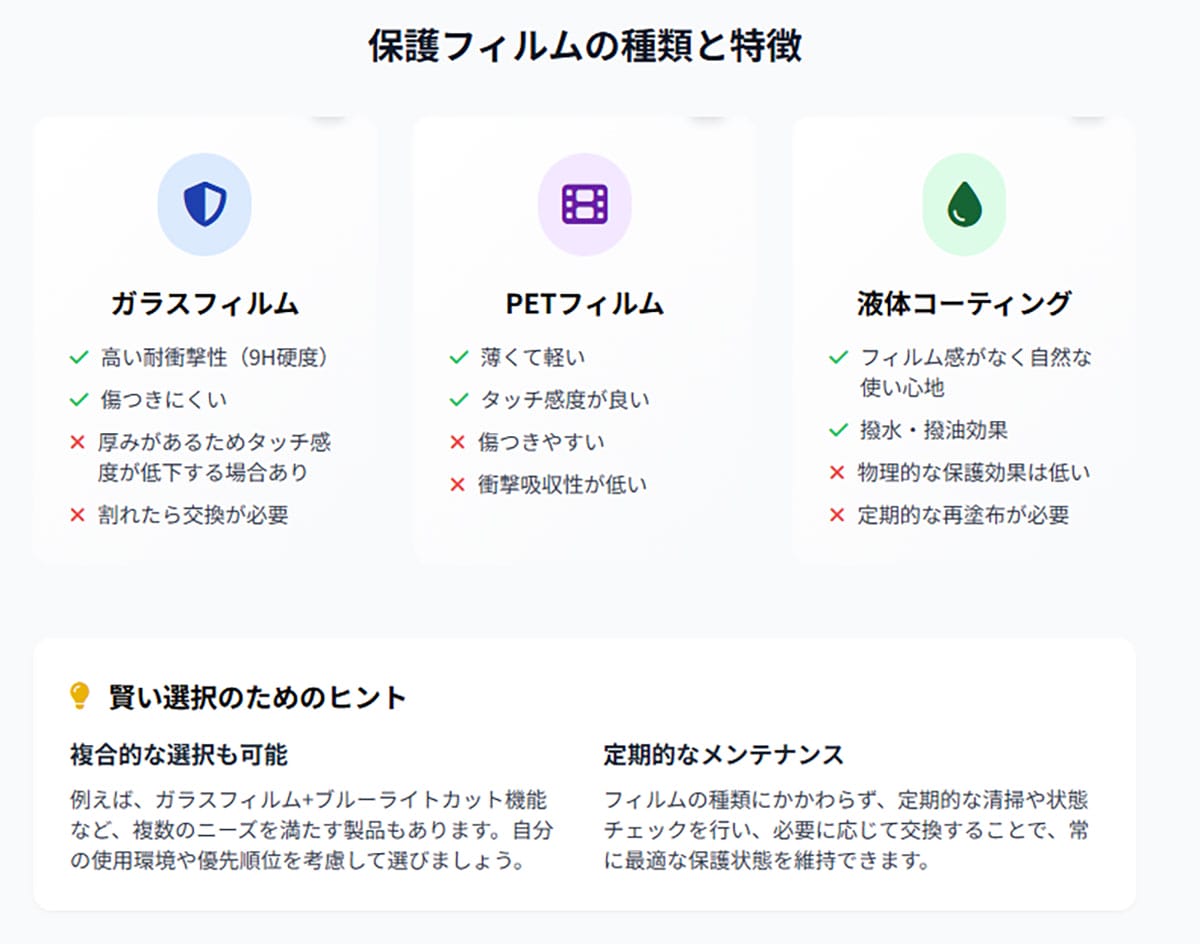Click the purple film strip icon
Image resolution: width=1200 pixels, height=944 pixels.
585,204
